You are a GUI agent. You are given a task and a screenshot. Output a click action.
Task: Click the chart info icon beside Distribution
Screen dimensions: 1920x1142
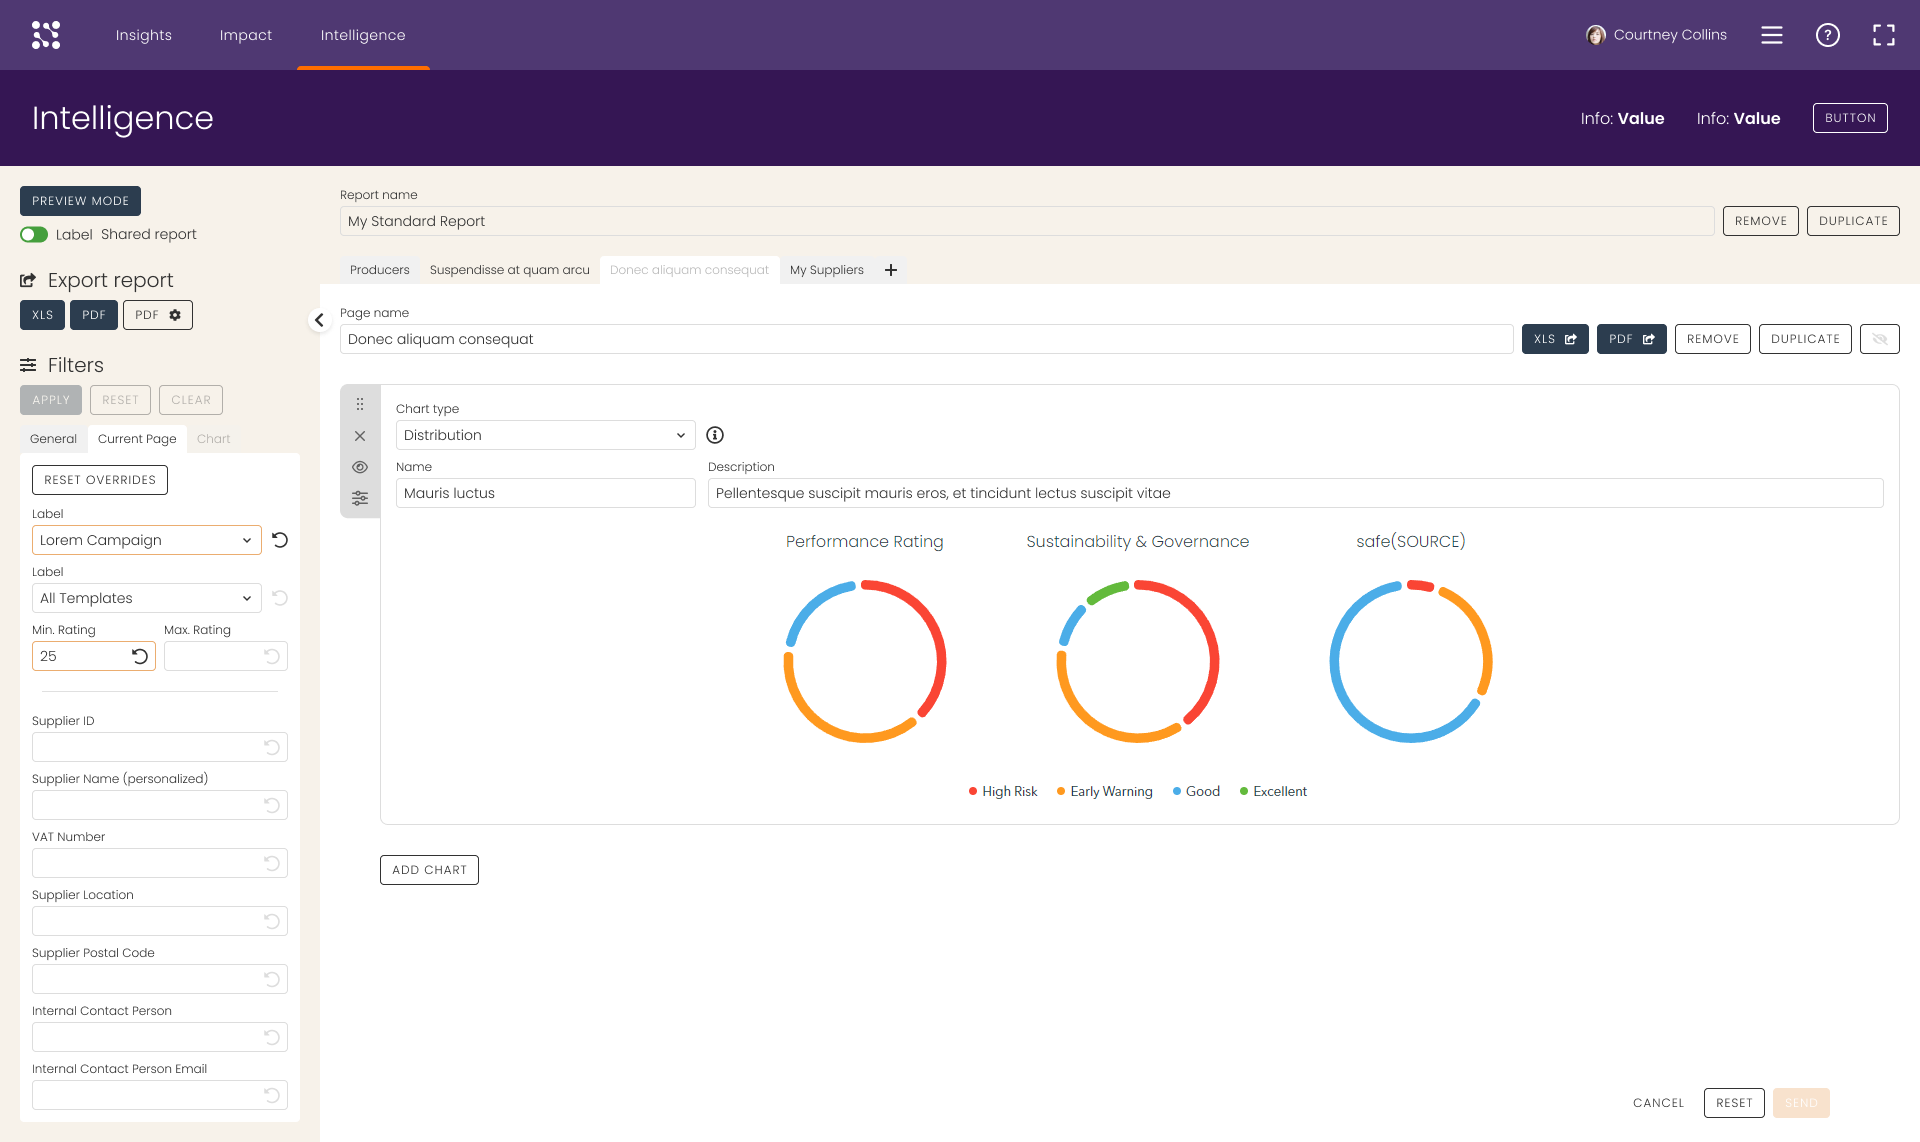pyautogui.click(x=715, y=435)
